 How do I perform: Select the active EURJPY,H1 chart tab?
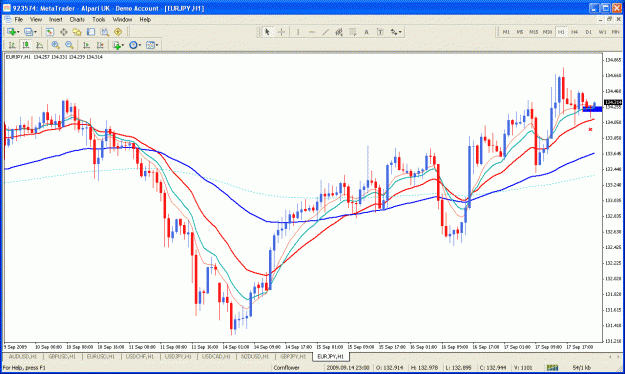(330, 356)
